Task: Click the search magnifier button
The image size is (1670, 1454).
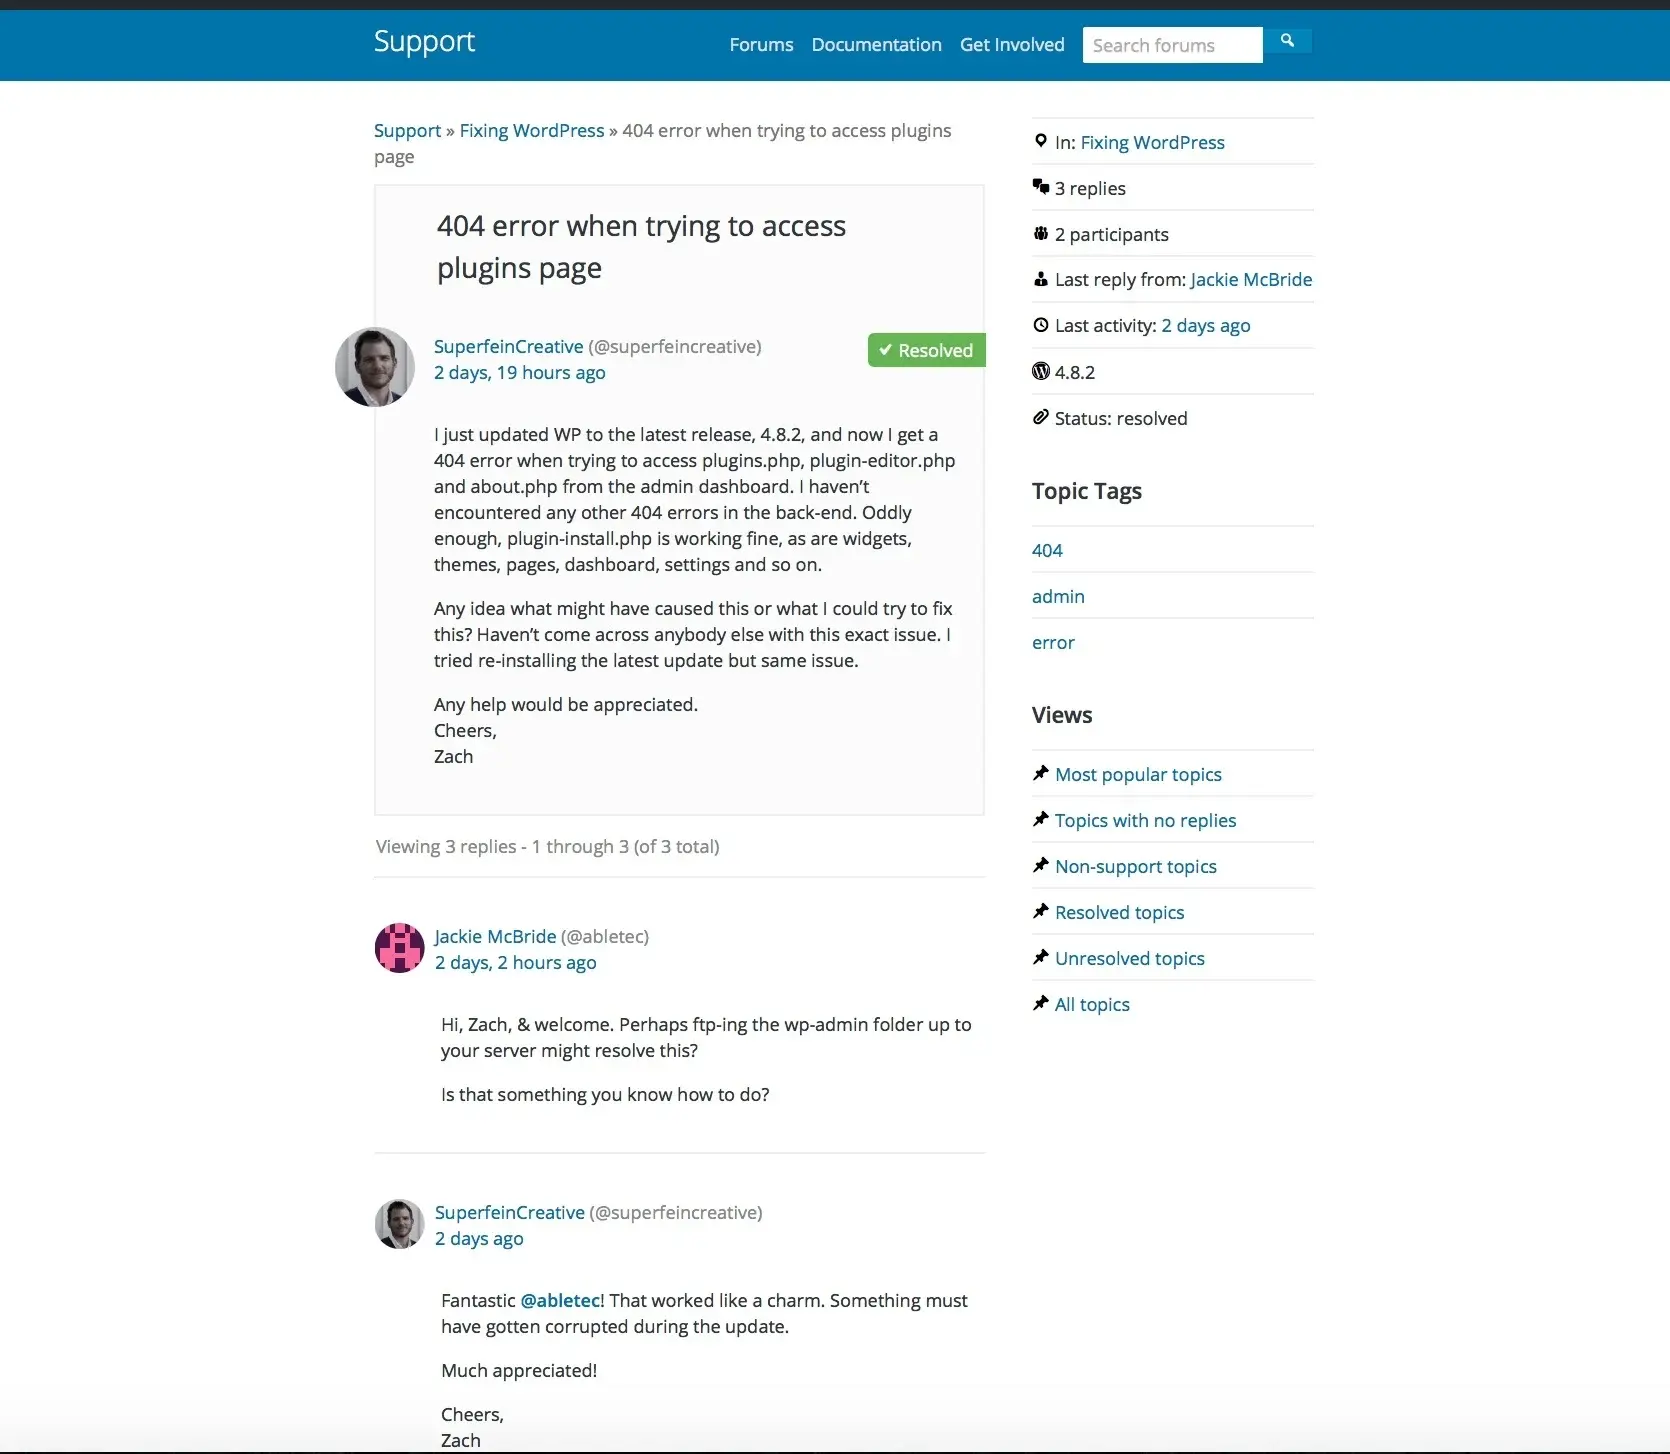Action: click(x=1287, y=41)
